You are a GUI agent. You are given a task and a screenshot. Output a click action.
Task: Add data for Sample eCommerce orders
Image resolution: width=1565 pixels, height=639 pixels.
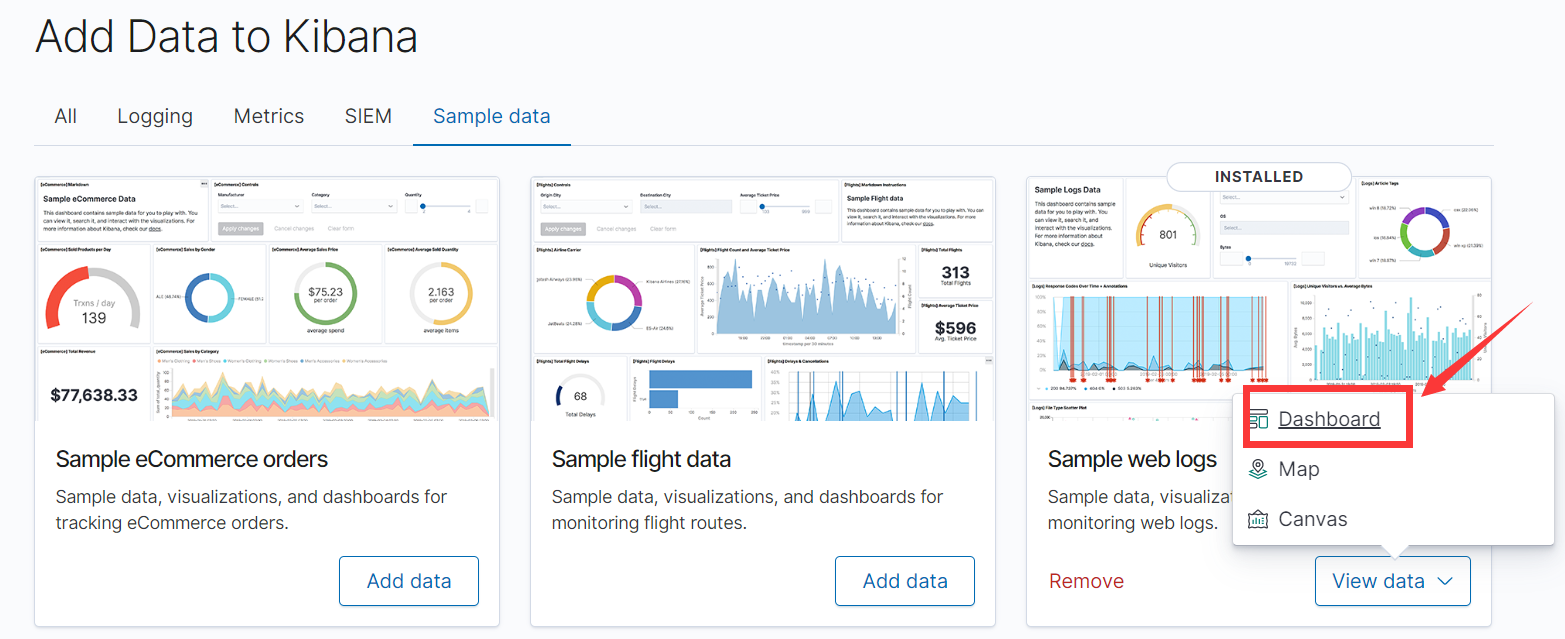[x=409, y=581]
